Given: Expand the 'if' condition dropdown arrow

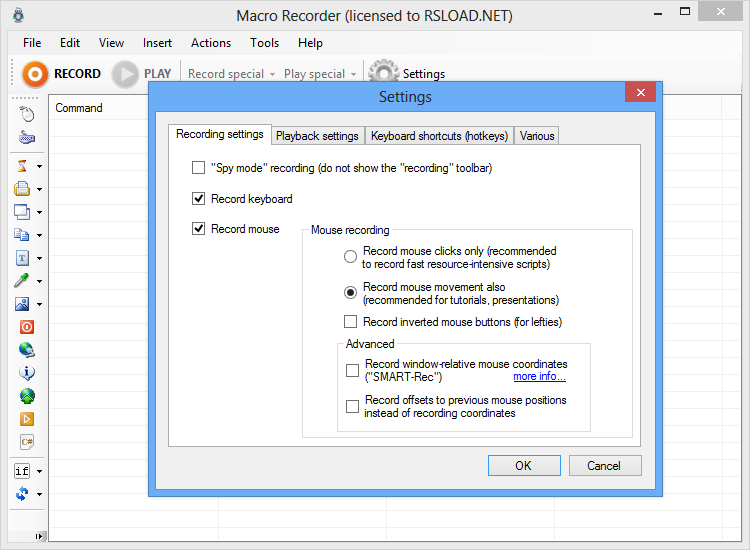Looking at the screenshot, I should pyautogui.click(x=39, y=472).
